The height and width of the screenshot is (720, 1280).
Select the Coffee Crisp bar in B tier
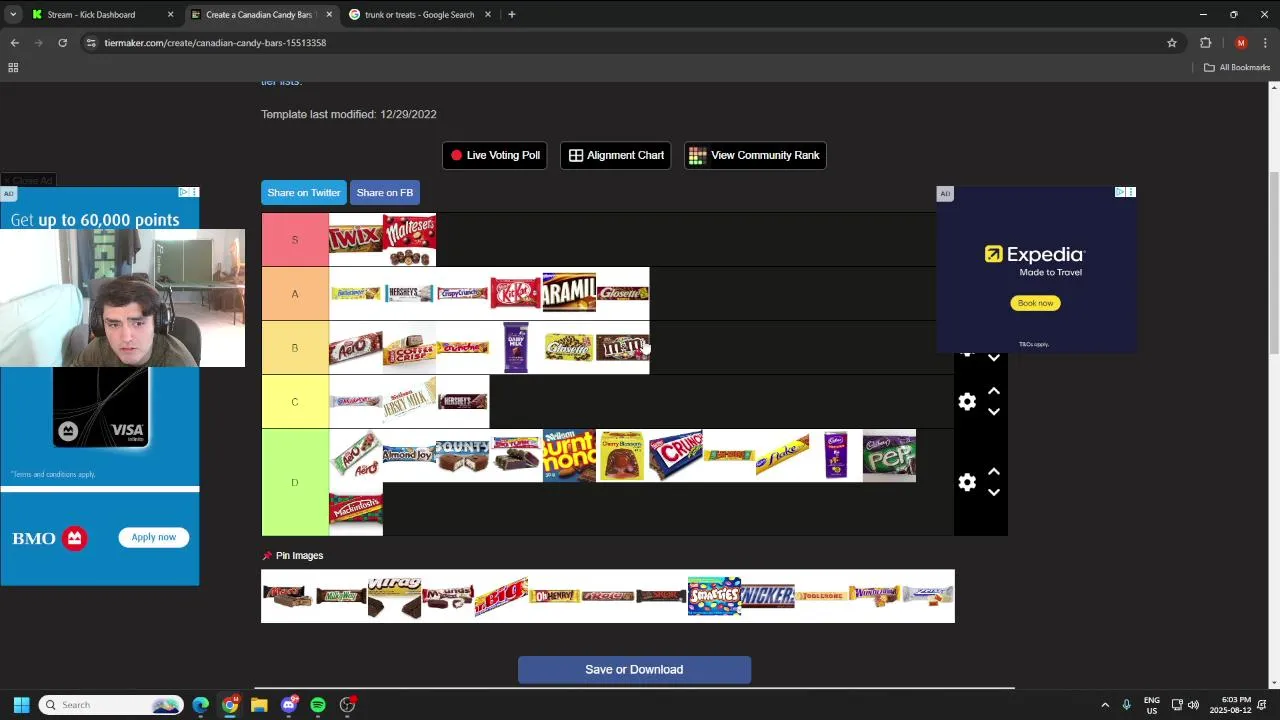coord(409,348)
